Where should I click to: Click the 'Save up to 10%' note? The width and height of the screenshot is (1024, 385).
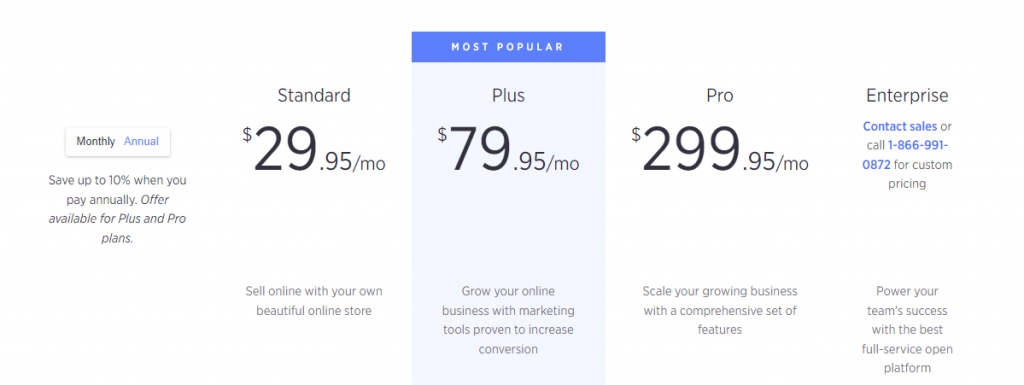[117, 189]
